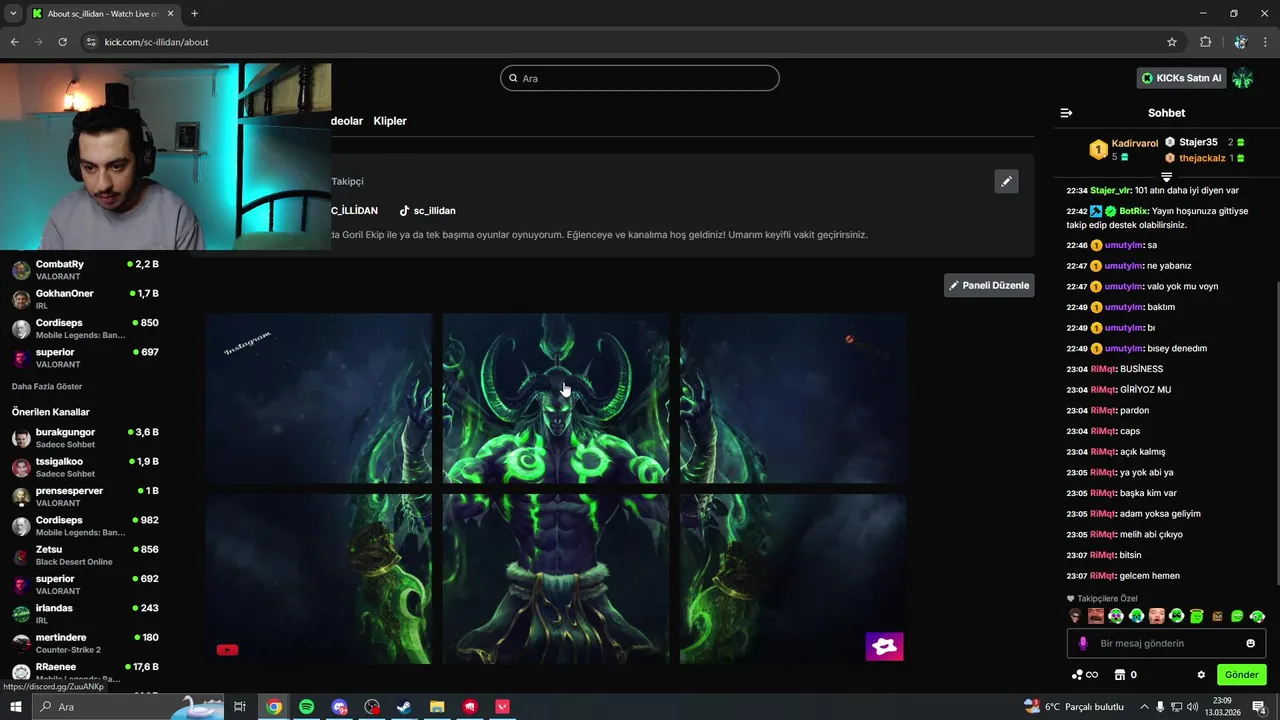Viewport: 1280px width, 720px height.
Task: Insert the green speech bubble emote
Action: (1237, 616)
